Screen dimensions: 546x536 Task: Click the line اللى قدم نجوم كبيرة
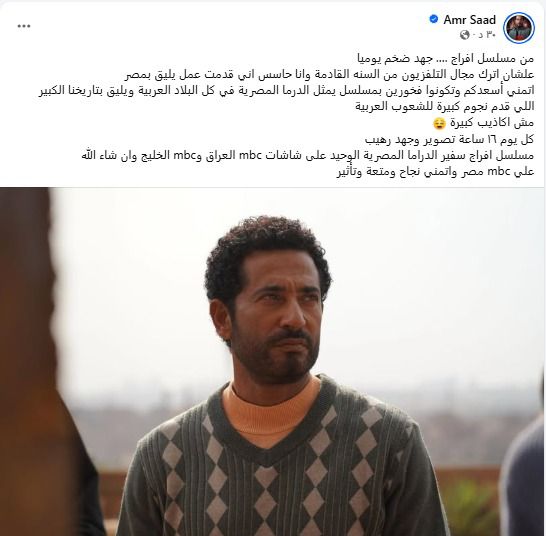444,107
